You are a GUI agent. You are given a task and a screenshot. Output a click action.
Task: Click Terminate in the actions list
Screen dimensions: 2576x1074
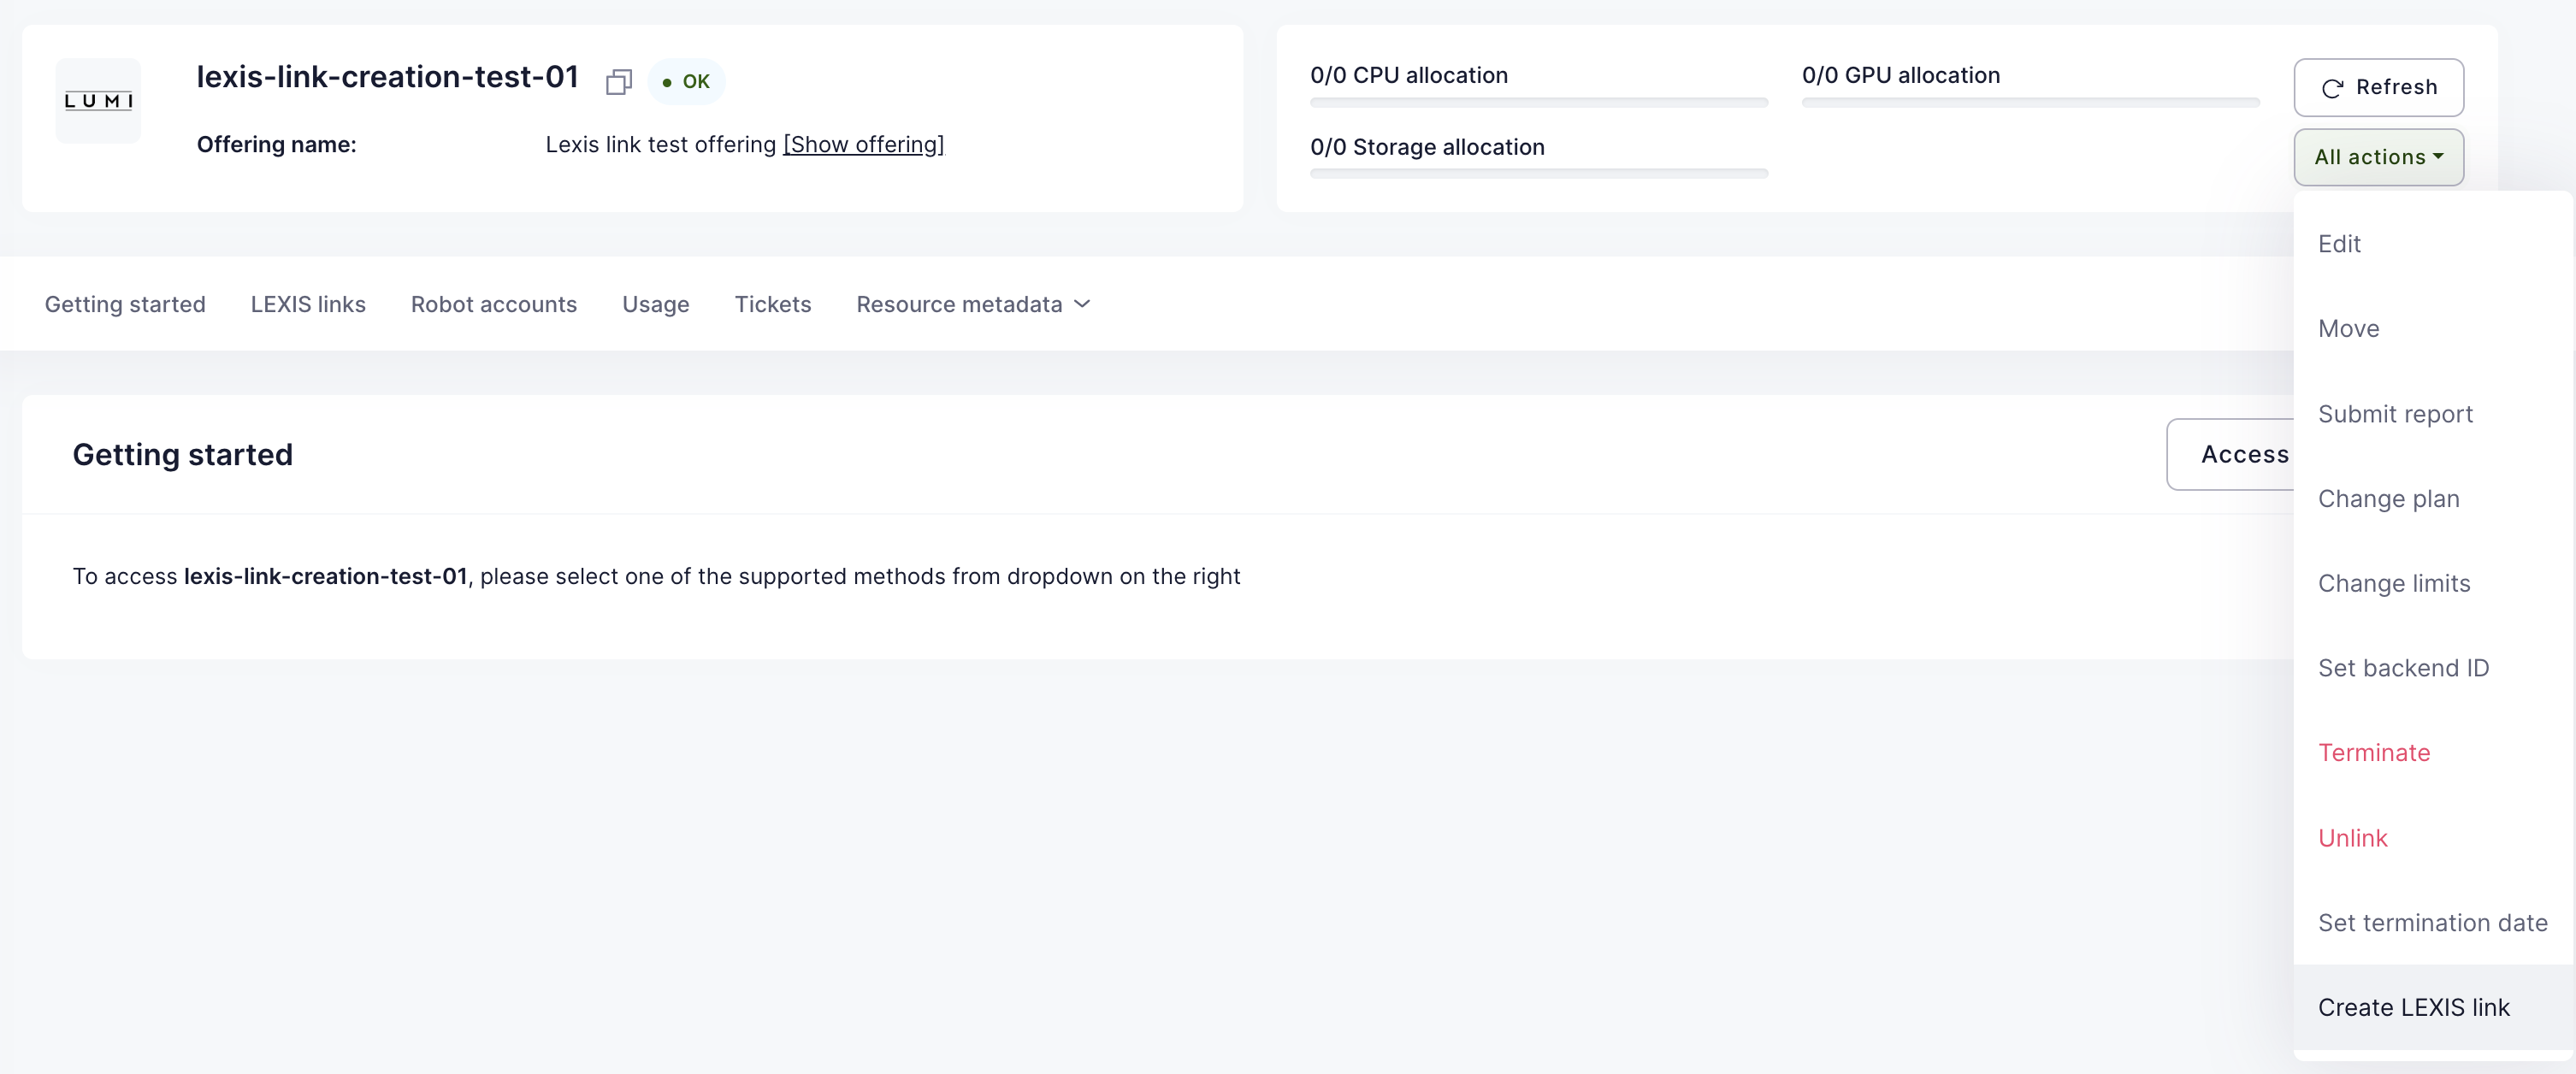point(2373,753)
